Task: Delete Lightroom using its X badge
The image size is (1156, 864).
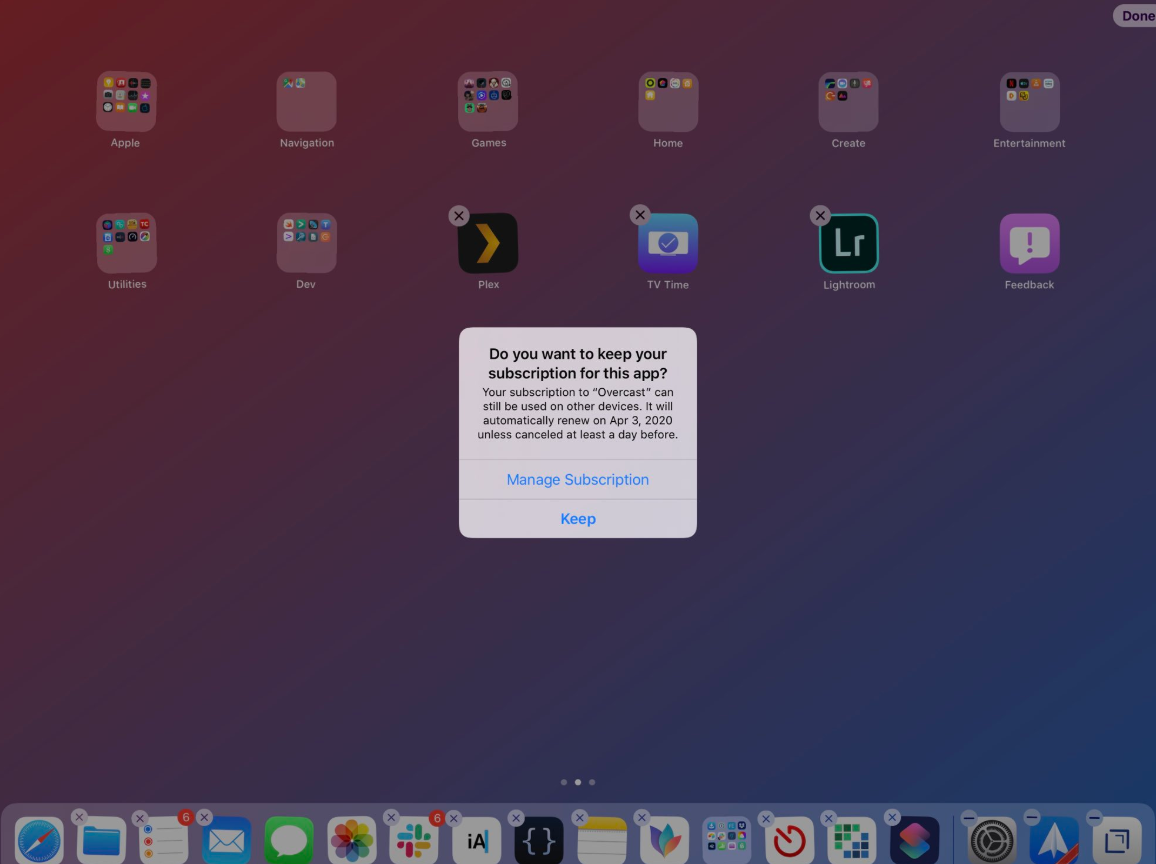Action: (820, 215)
